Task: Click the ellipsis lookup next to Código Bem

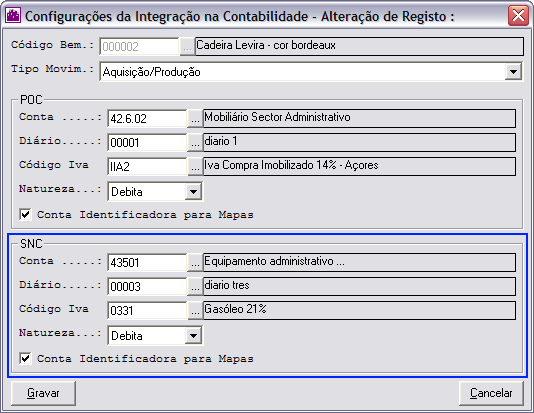Action: 187,46
